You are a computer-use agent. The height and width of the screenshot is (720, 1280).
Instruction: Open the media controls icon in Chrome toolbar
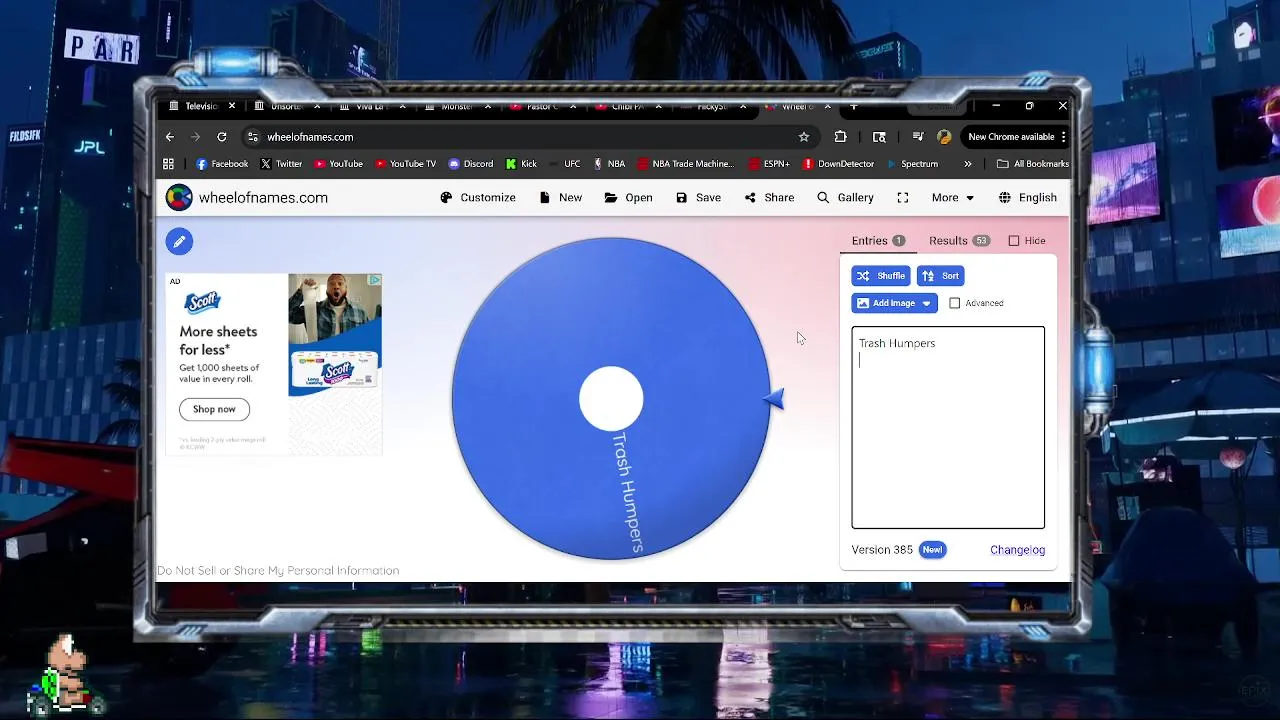(918, 137)
